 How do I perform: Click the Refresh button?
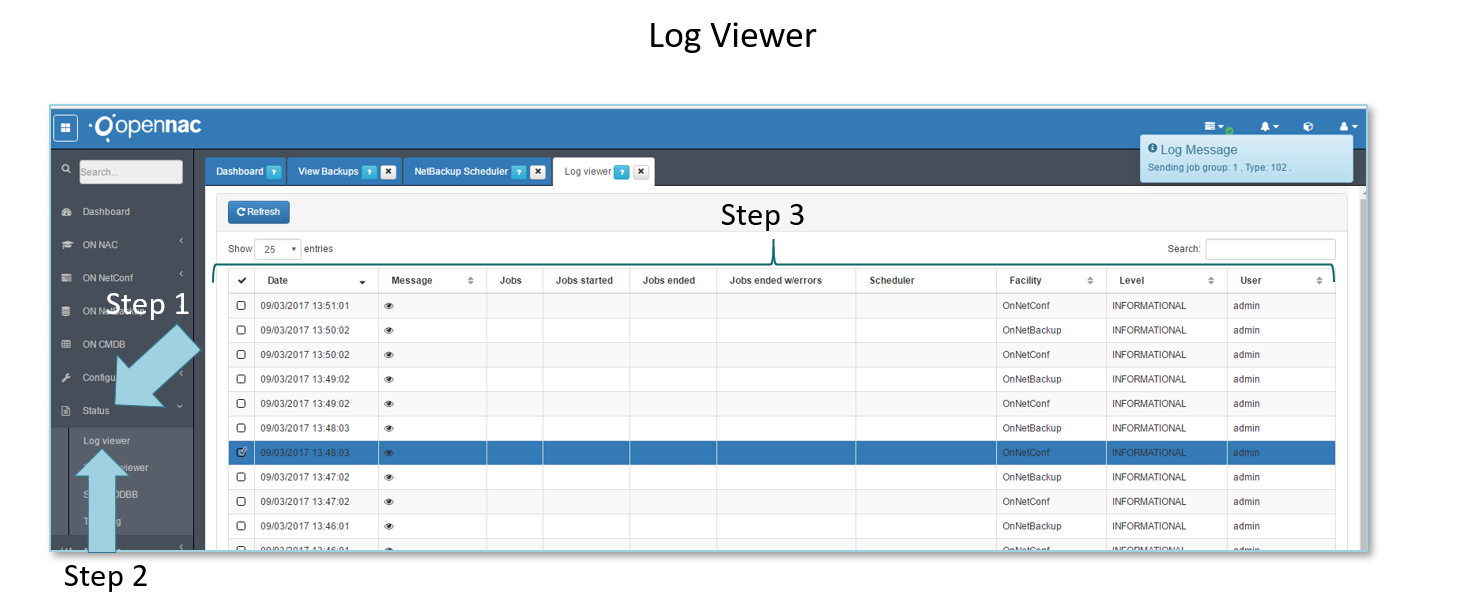(258, 212)
